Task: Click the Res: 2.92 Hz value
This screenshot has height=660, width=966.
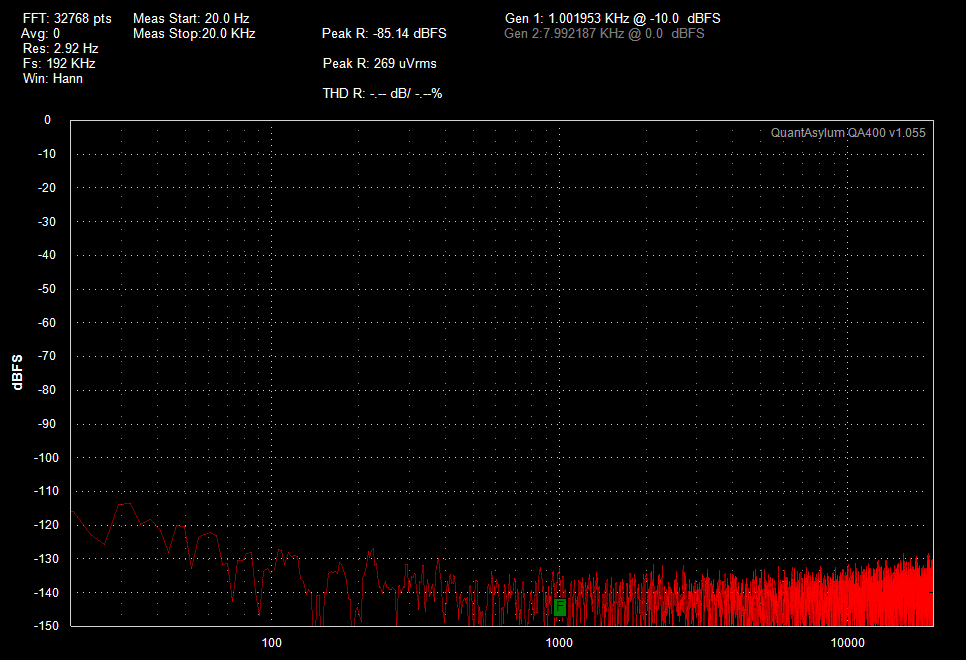Action: [x=60, y=48]
